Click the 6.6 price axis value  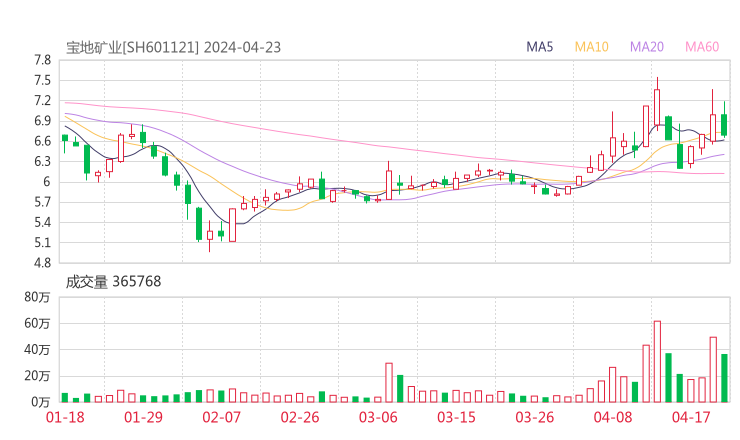tap(42, 141)
